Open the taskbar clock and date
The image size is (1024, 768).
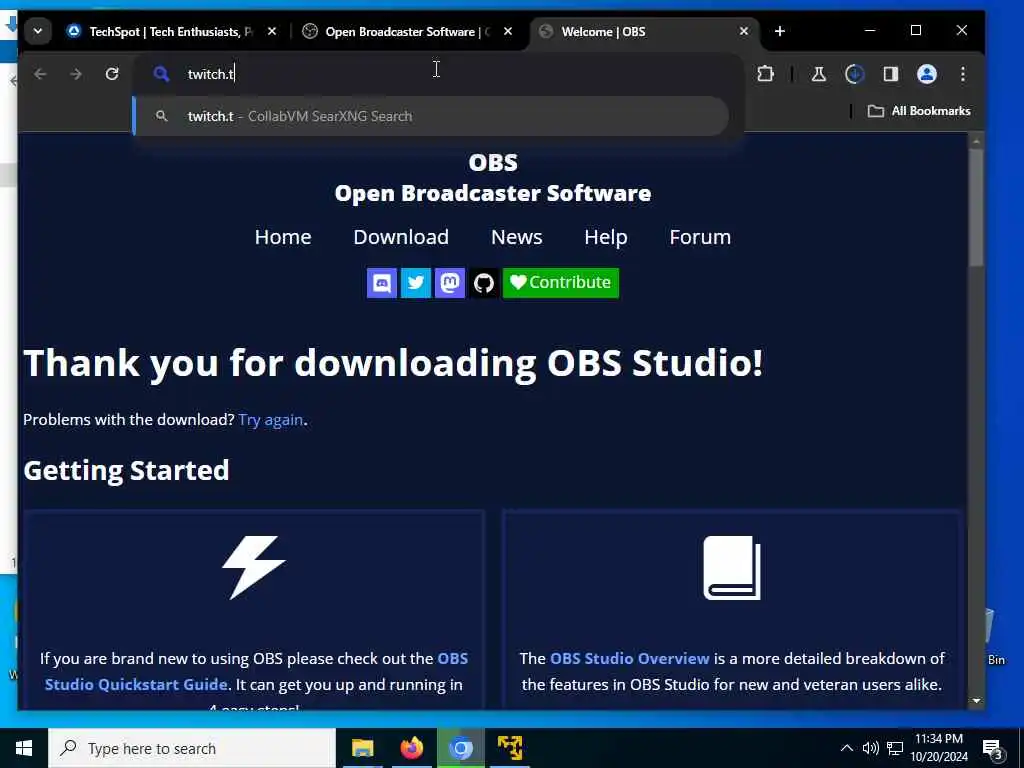pyautogui.click(x=939, y=748)
